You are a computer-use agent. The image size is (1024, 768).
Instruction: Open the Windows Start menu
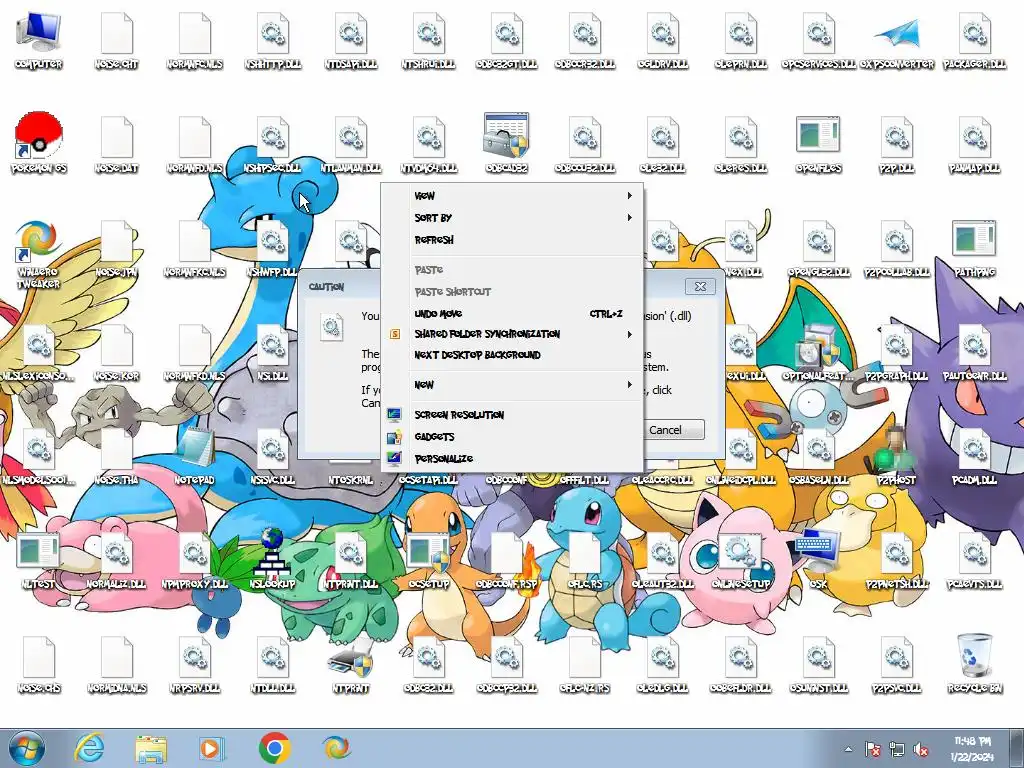[x=27, y=748]
